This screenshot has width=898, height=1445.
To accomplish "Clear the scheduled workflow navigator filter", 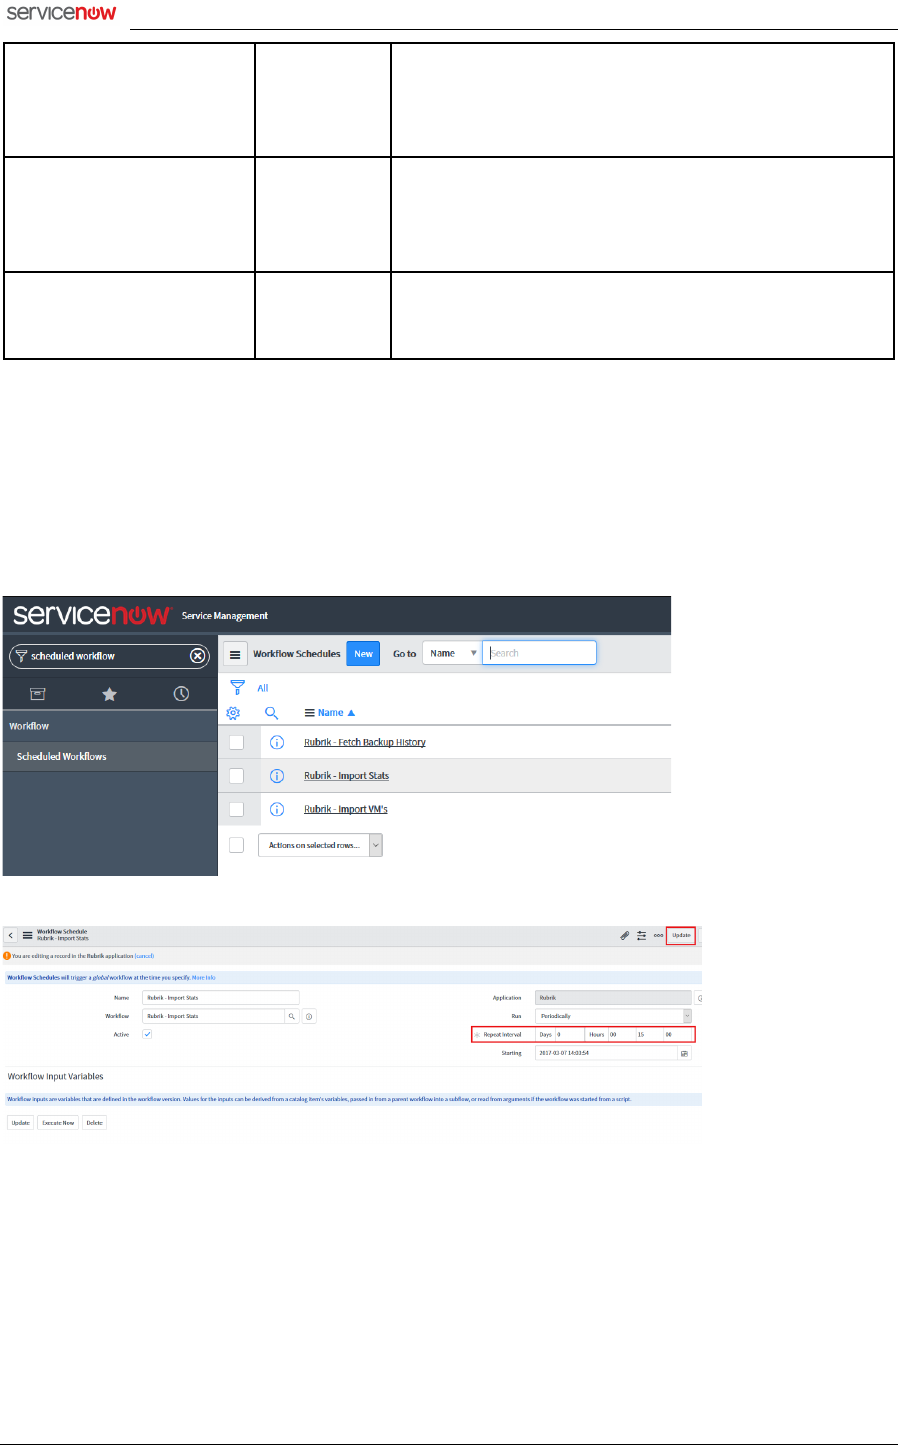I will click(x=198, y=656).
